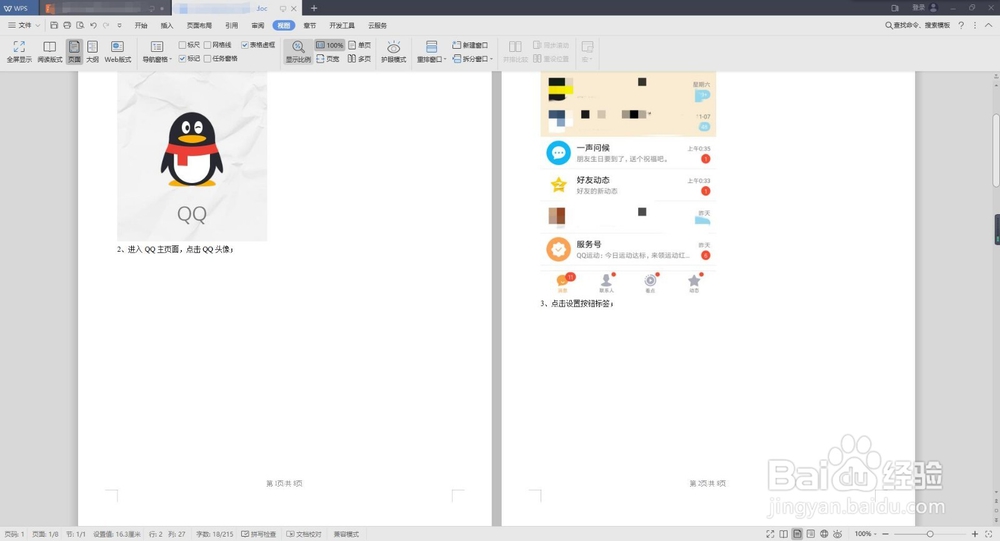Screen dimensions: 1000x541
Task: Open the 章节 section tab
Action: [x=310, y=26]
